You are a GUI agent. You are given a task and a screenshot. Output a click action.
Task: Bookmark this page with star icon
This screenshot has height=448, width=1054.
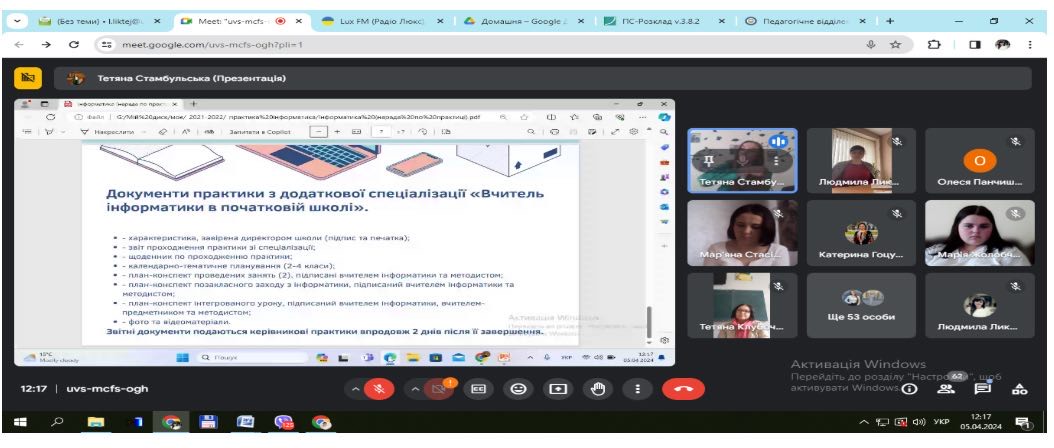[x=896, y=45]
